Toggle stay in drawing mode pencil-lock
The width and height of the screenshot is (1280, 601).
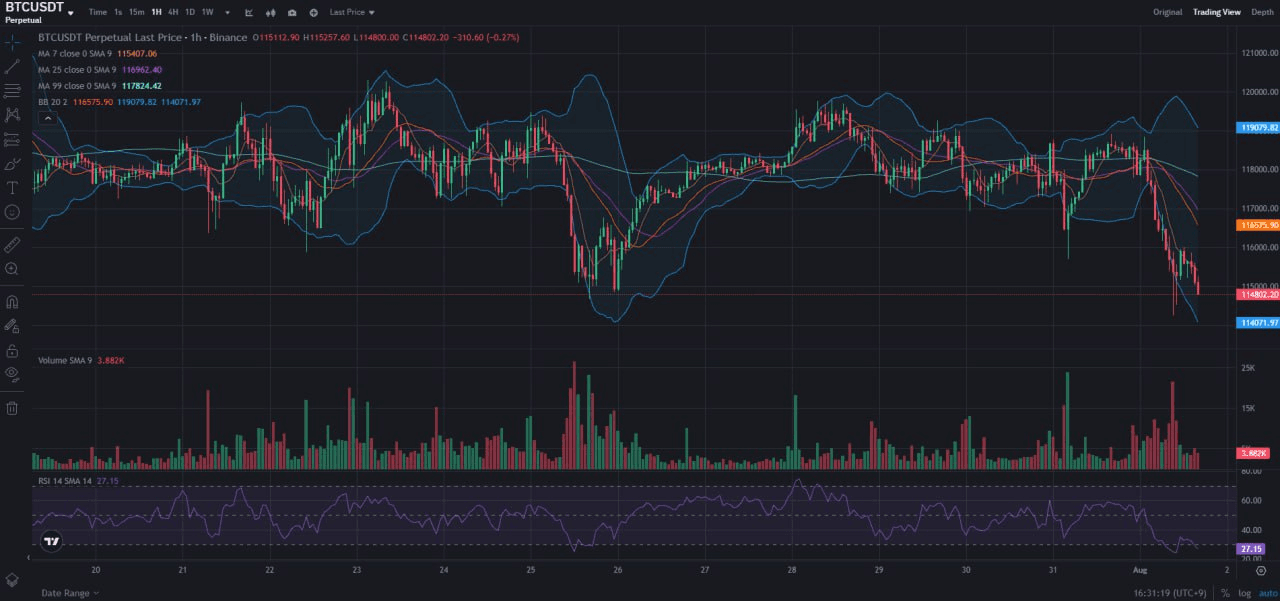[x=12, y=326]
